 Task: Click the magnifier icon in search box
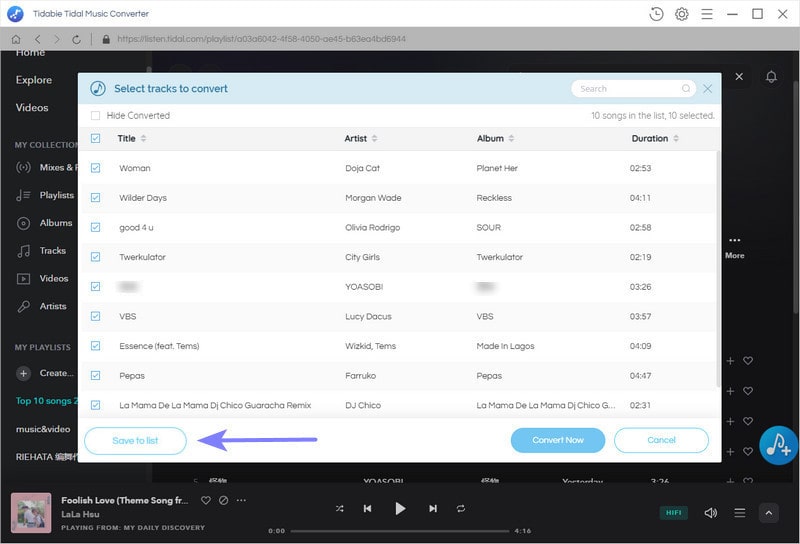point(686,89)
